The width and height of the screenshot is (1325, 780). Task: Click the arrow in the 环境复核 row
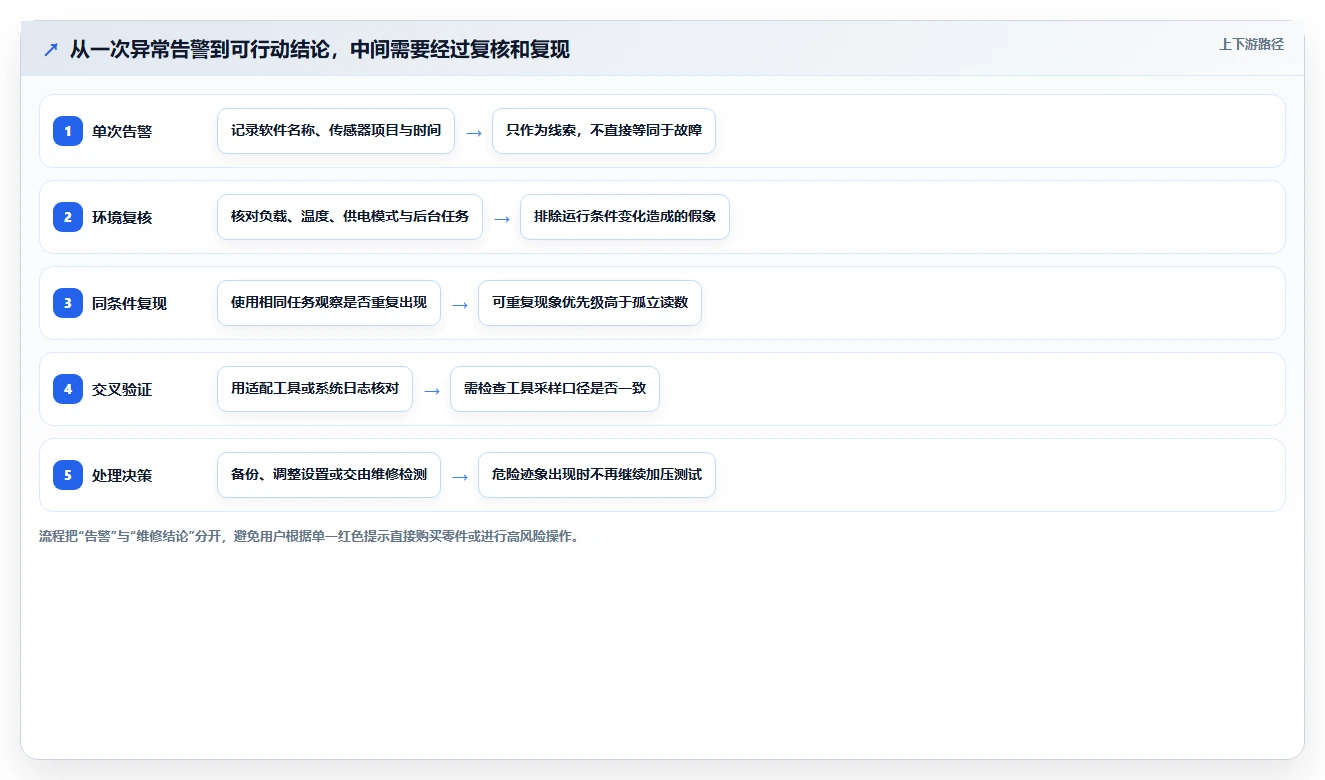click(x=502, y=218)
